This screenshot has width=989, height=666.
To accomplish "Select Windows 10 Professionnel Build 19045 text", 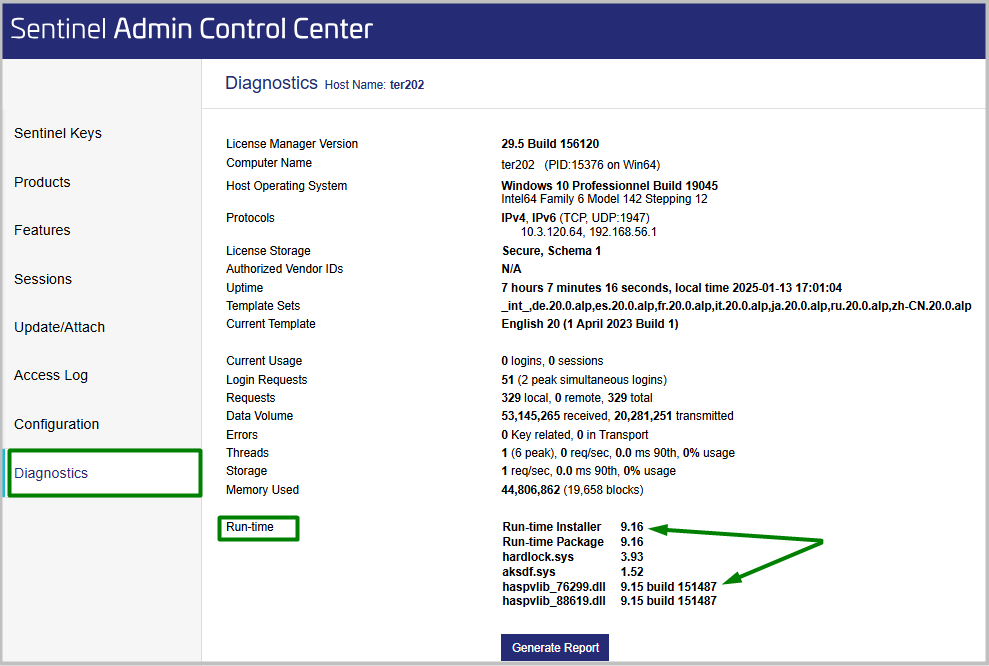I will [x=609, y=186].
